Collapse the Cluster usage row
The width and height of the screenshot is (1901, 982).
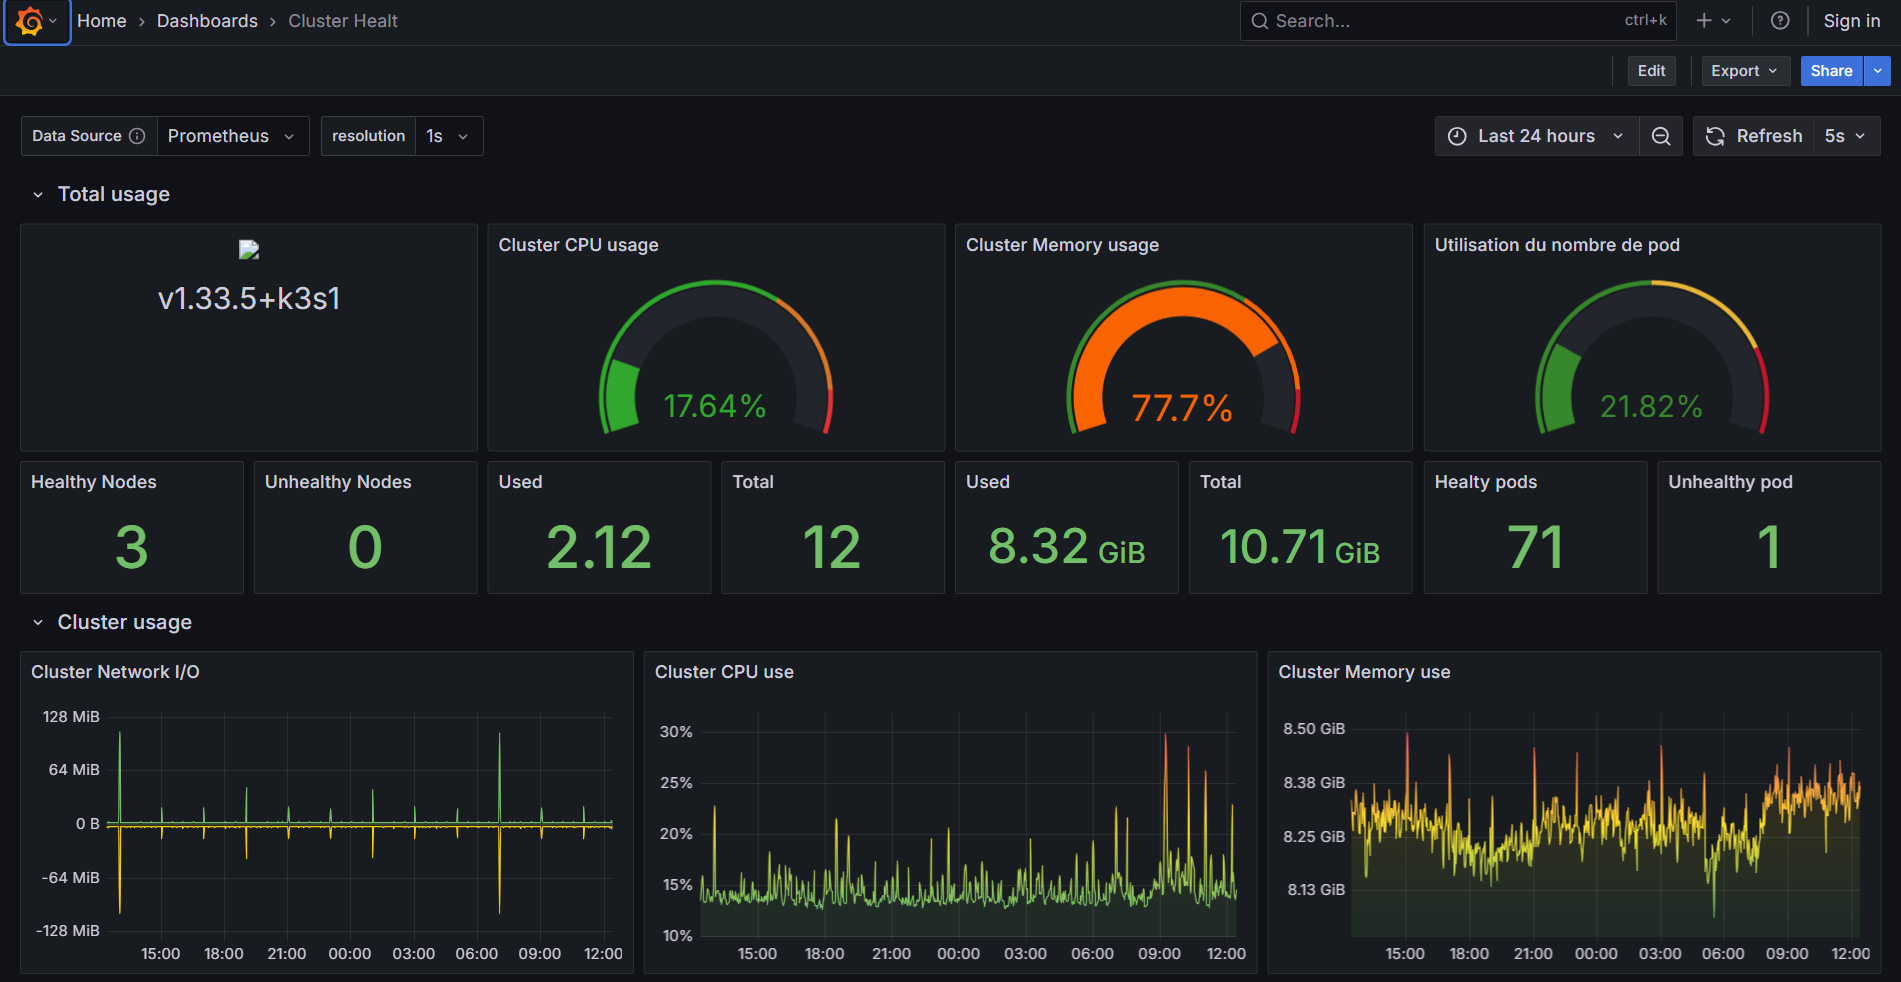click(38, 623)
